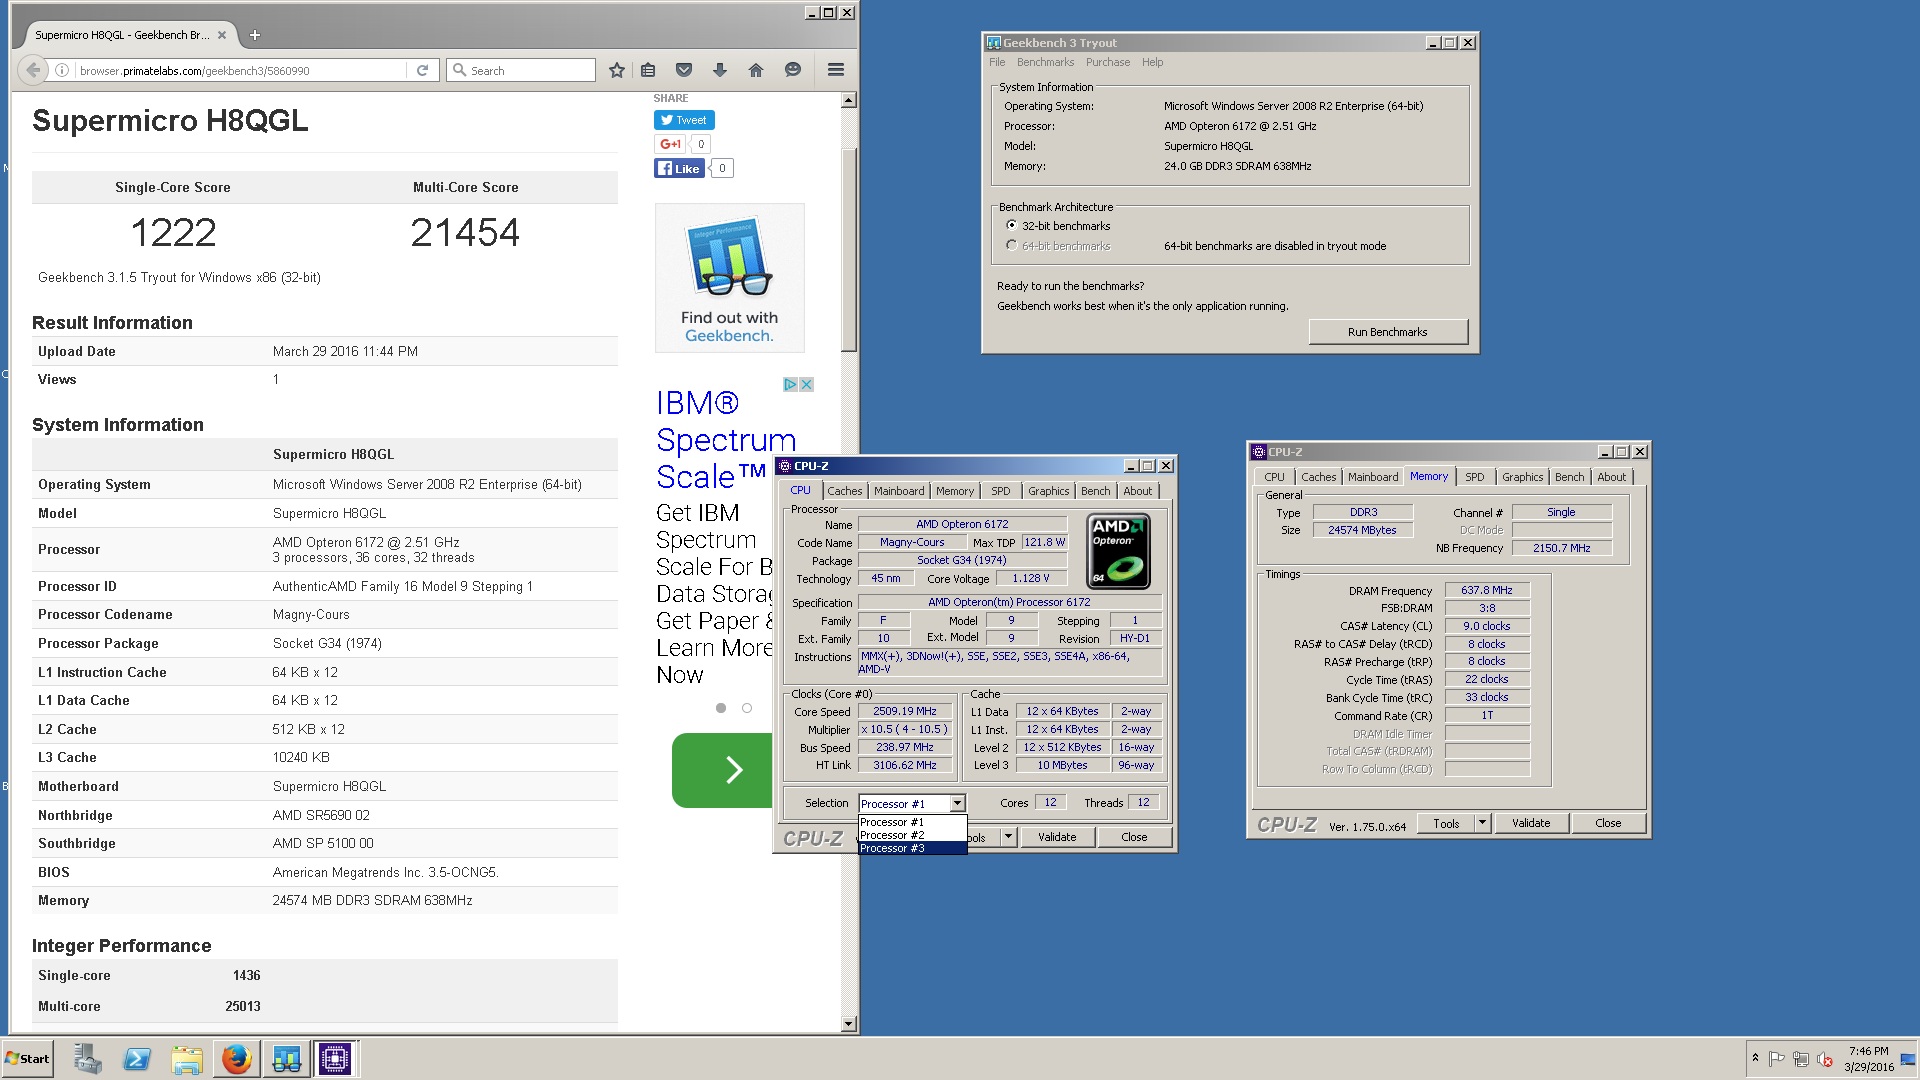Open the Find out with Geekbench banner

[x=730, y=278]
